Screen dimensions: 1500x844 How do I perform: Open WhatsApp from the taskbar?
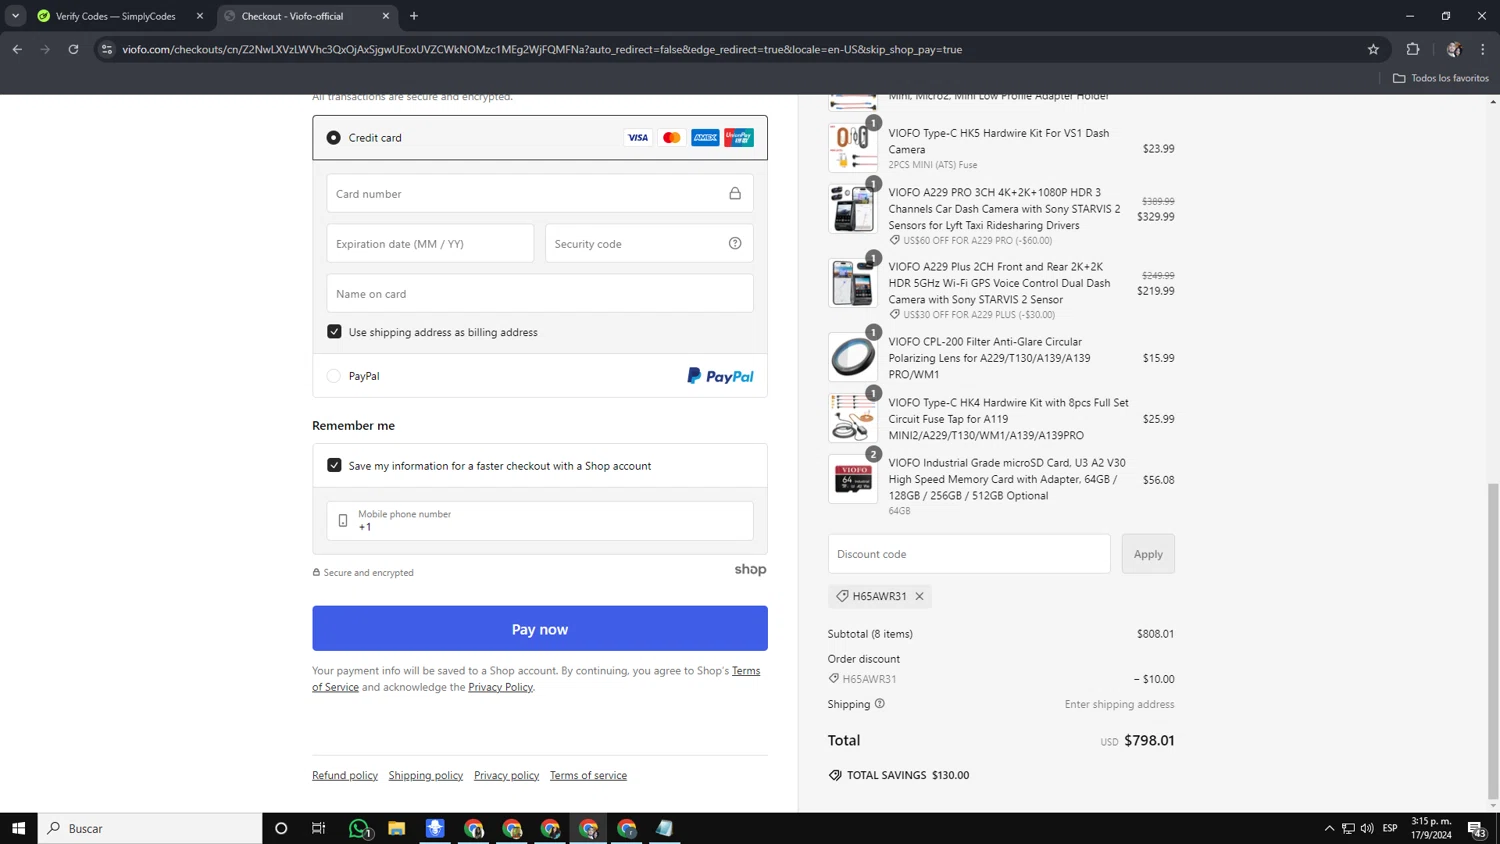(x=358, y=828)
